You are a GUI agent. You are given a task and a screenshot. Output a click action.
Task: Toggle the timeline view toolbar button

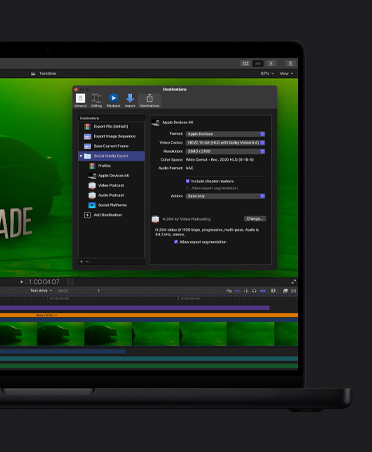[258, 63]
